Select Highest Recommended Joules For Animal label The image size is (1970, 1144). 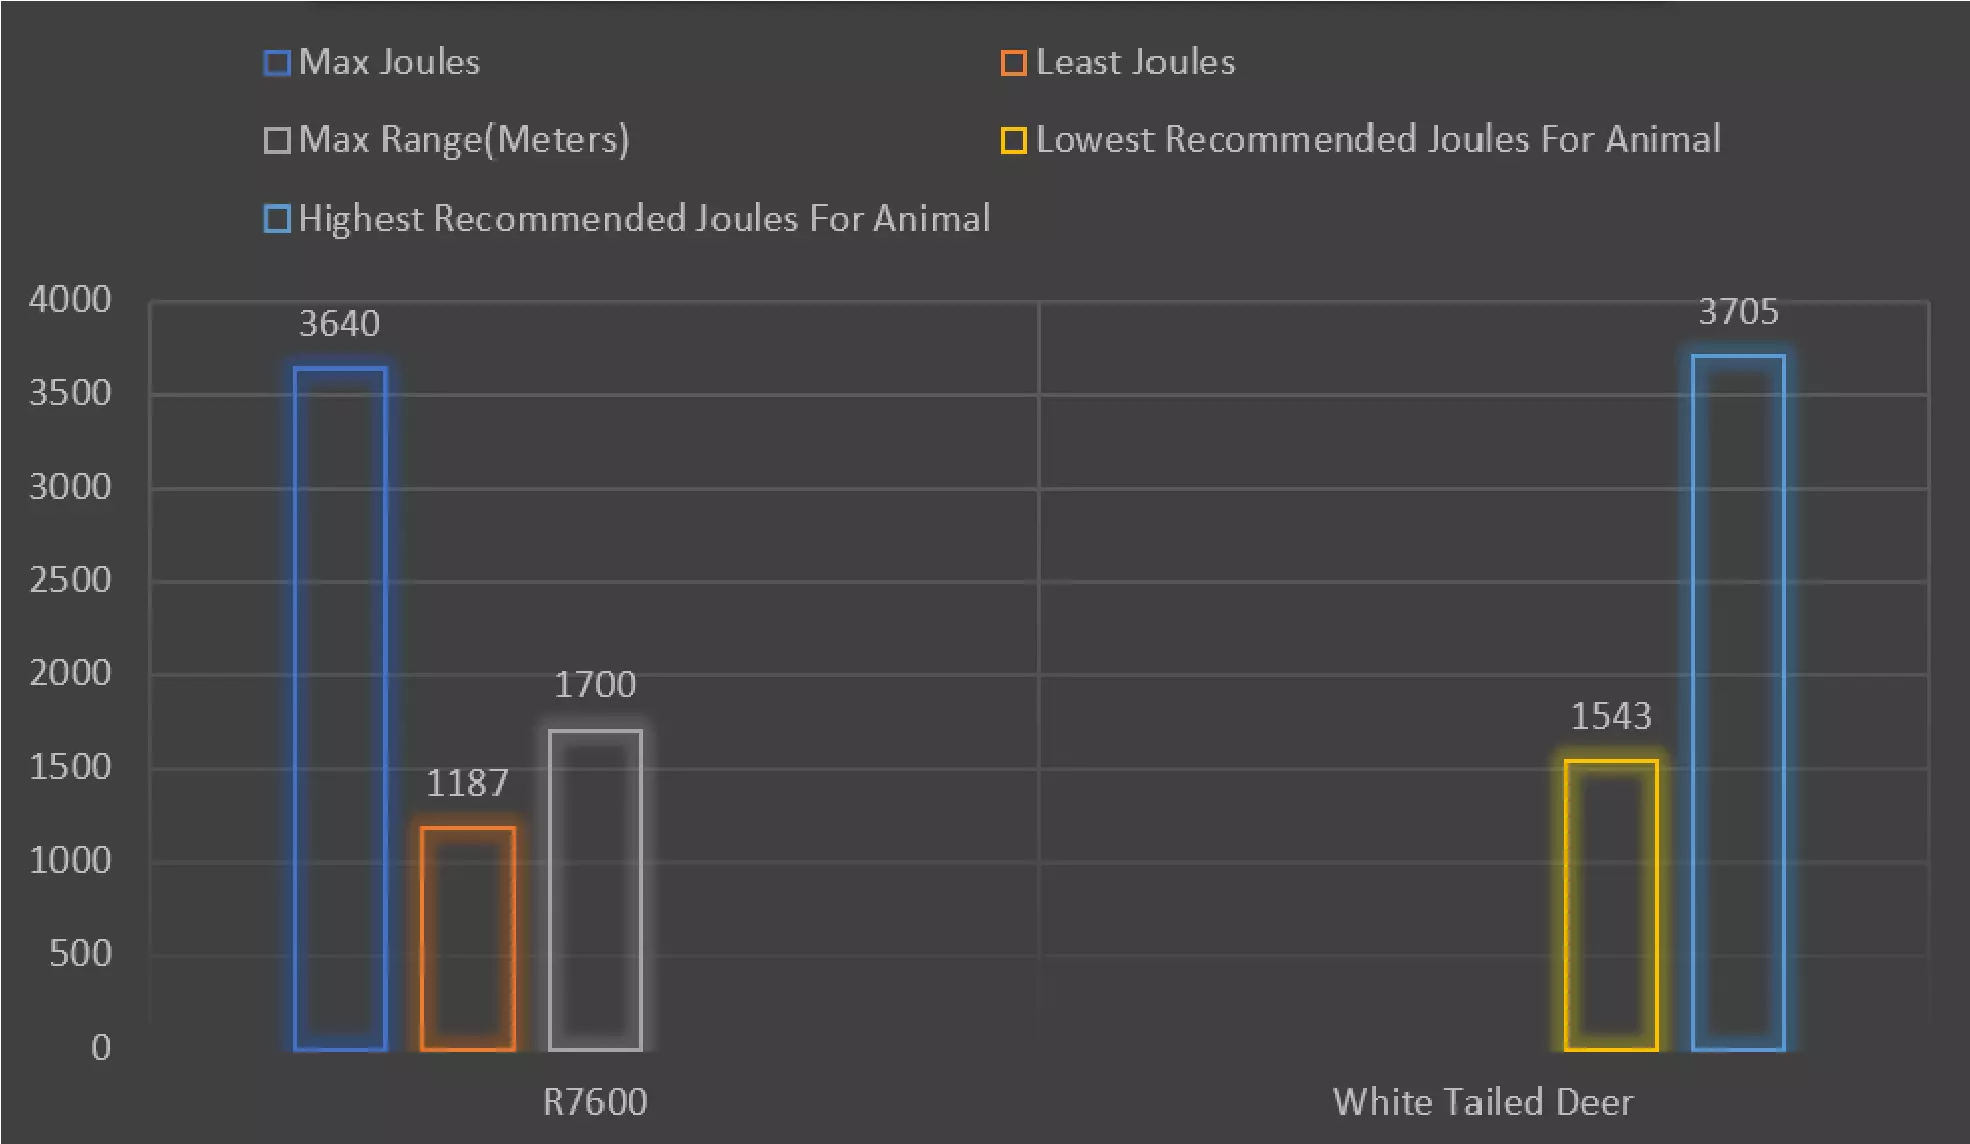click(644, 219)
